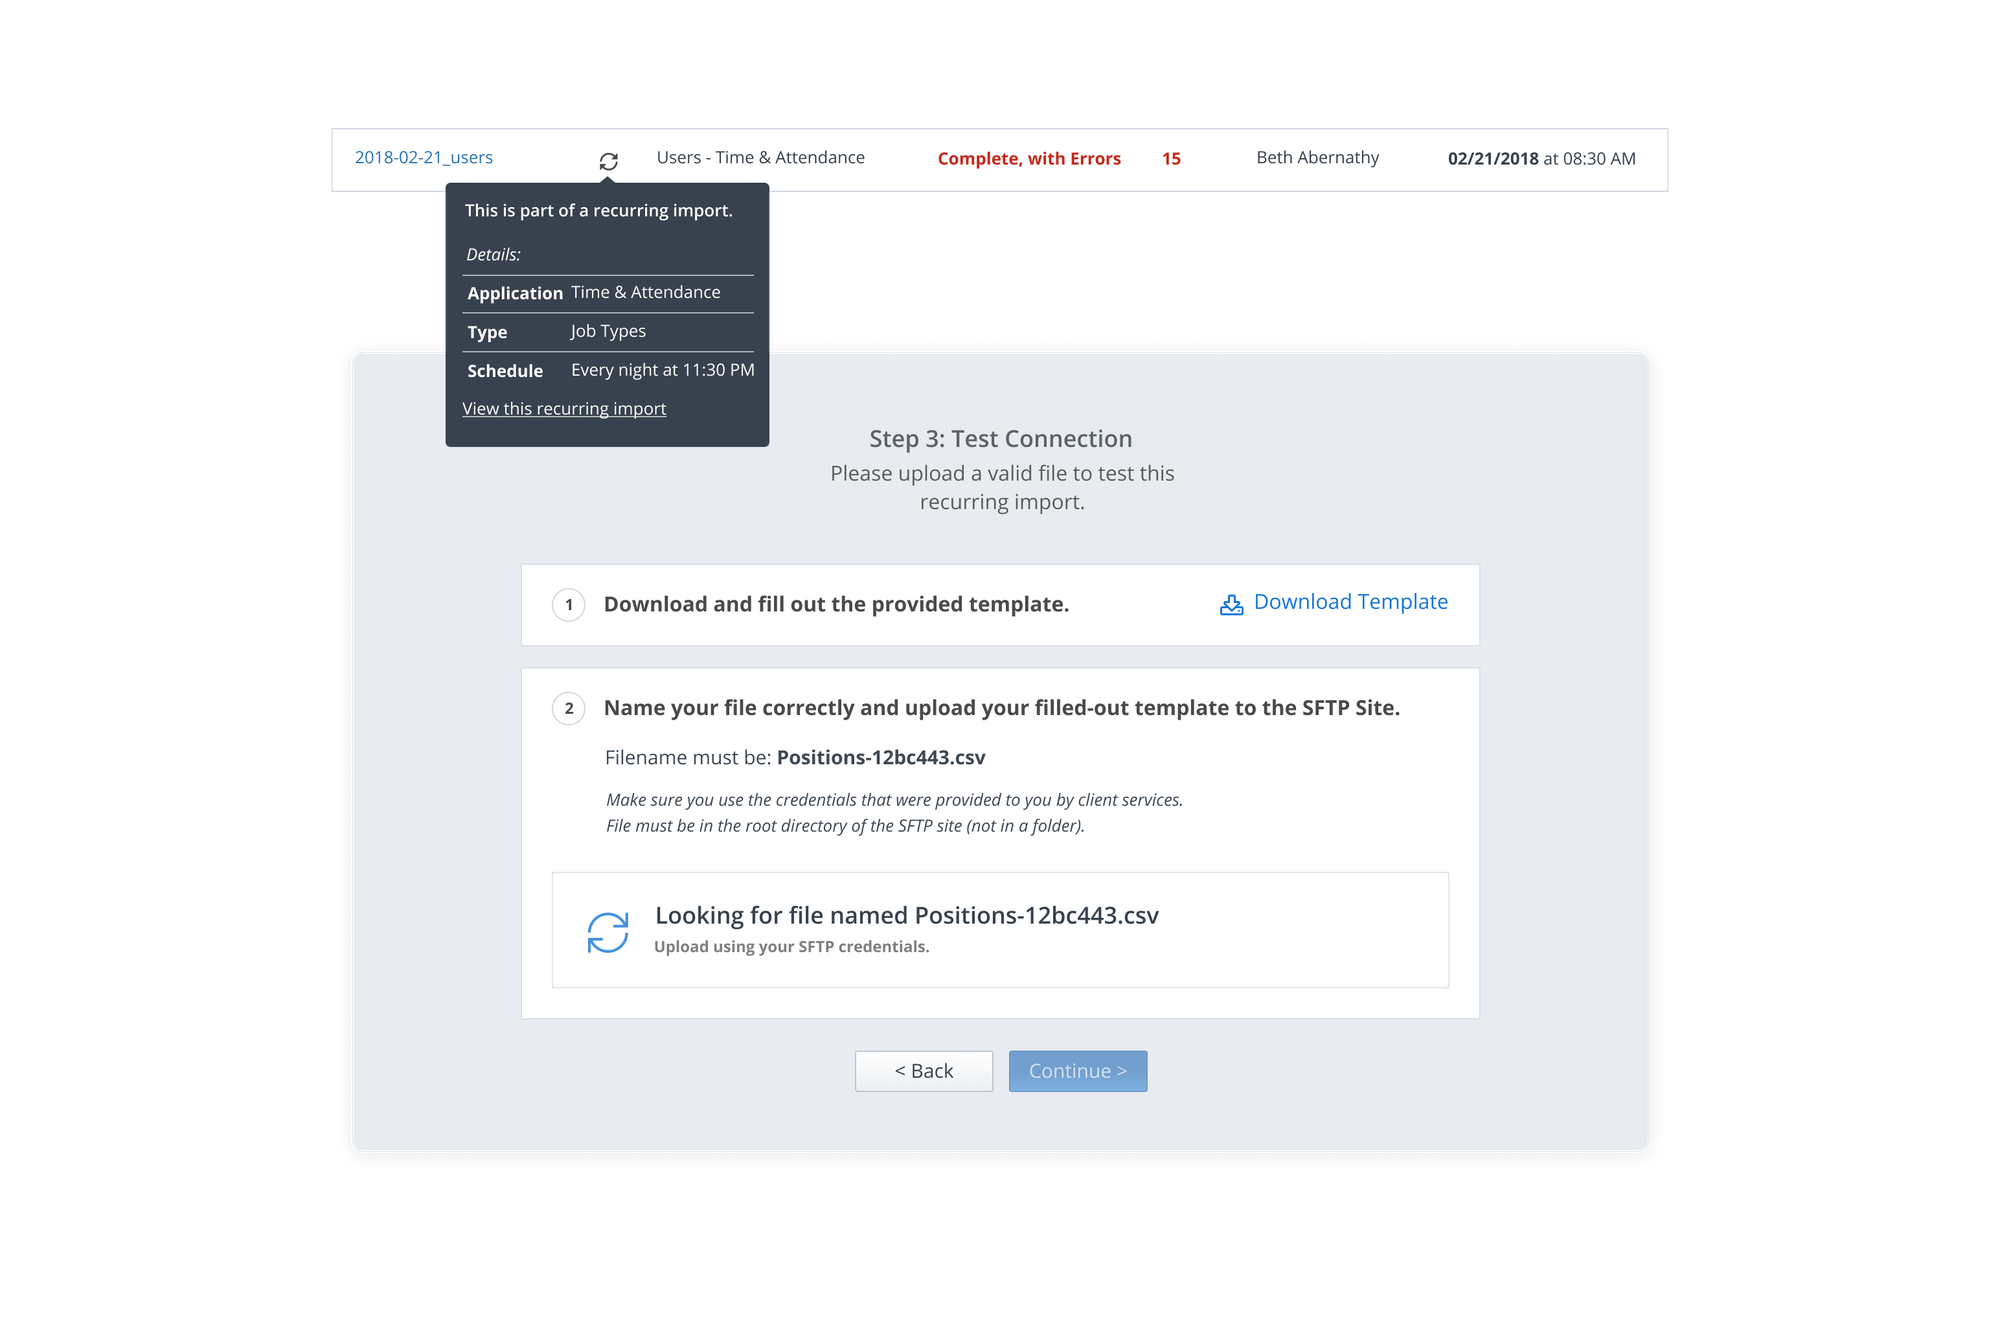The width and height of the screenshot is (2000, 1333).
Task: Click the step 1 numbered circle icon
Action: pyautogui.click(x=568, y=604)
